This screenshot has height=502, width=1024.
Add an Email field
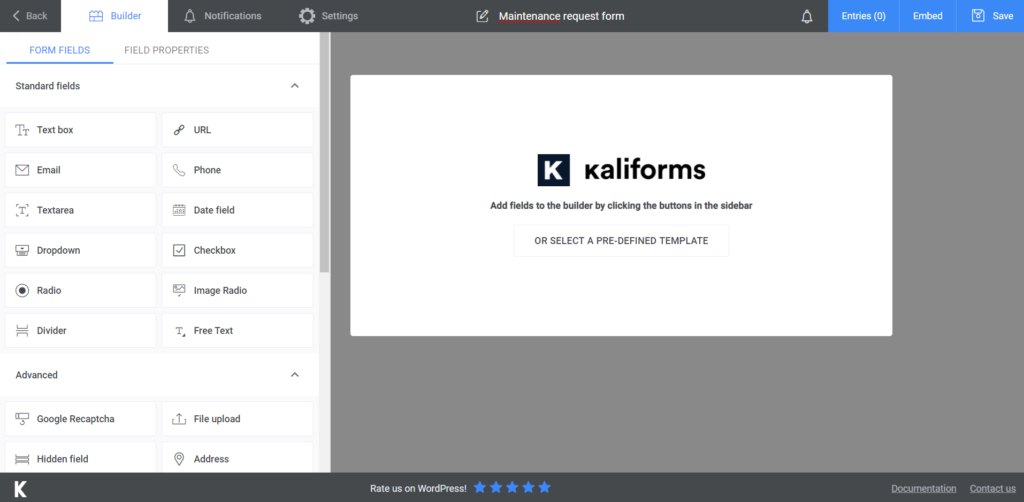80,170
